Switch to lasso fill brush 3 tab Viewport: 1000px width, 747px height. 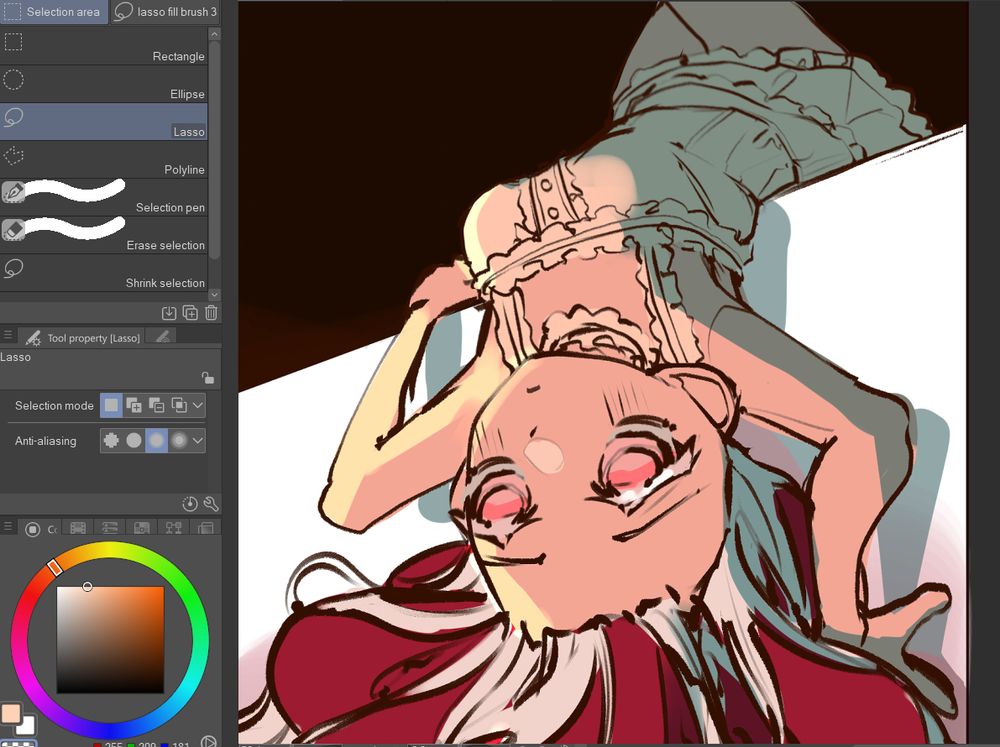pyautogui.click(x=166, y=11)
